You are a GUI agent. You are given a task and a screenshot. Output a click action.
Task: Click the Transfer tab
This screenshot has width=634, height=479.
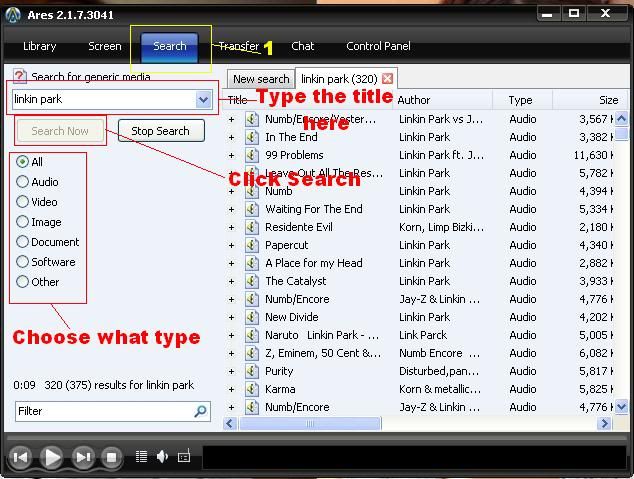coord(239,46)
